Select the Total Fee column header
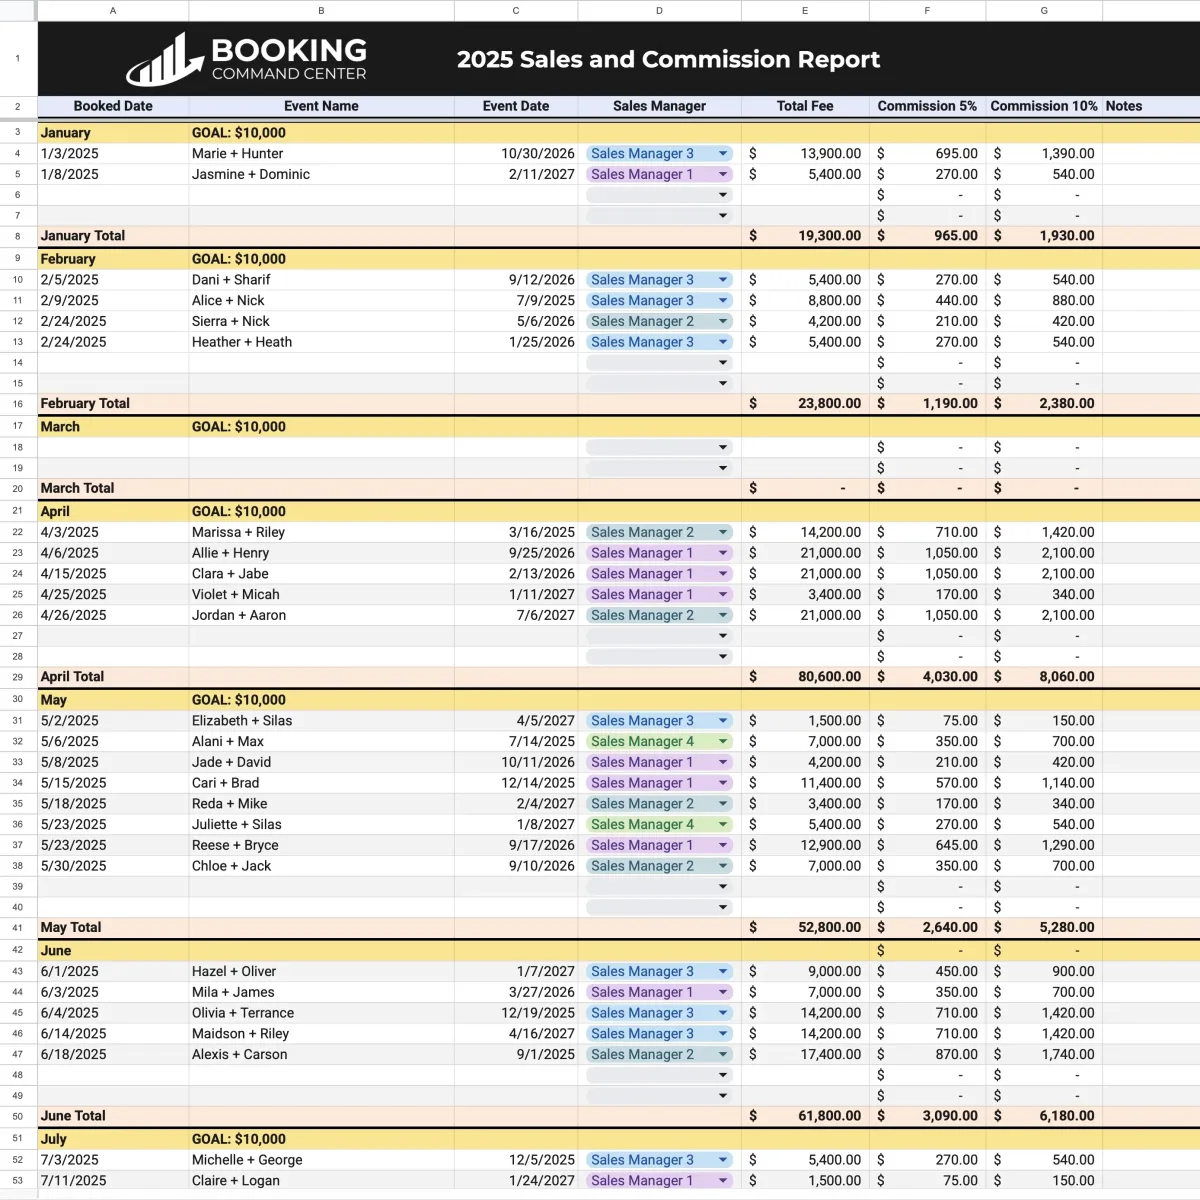The width and height of the screenshot is (1200, 1200). click(804, 106)
